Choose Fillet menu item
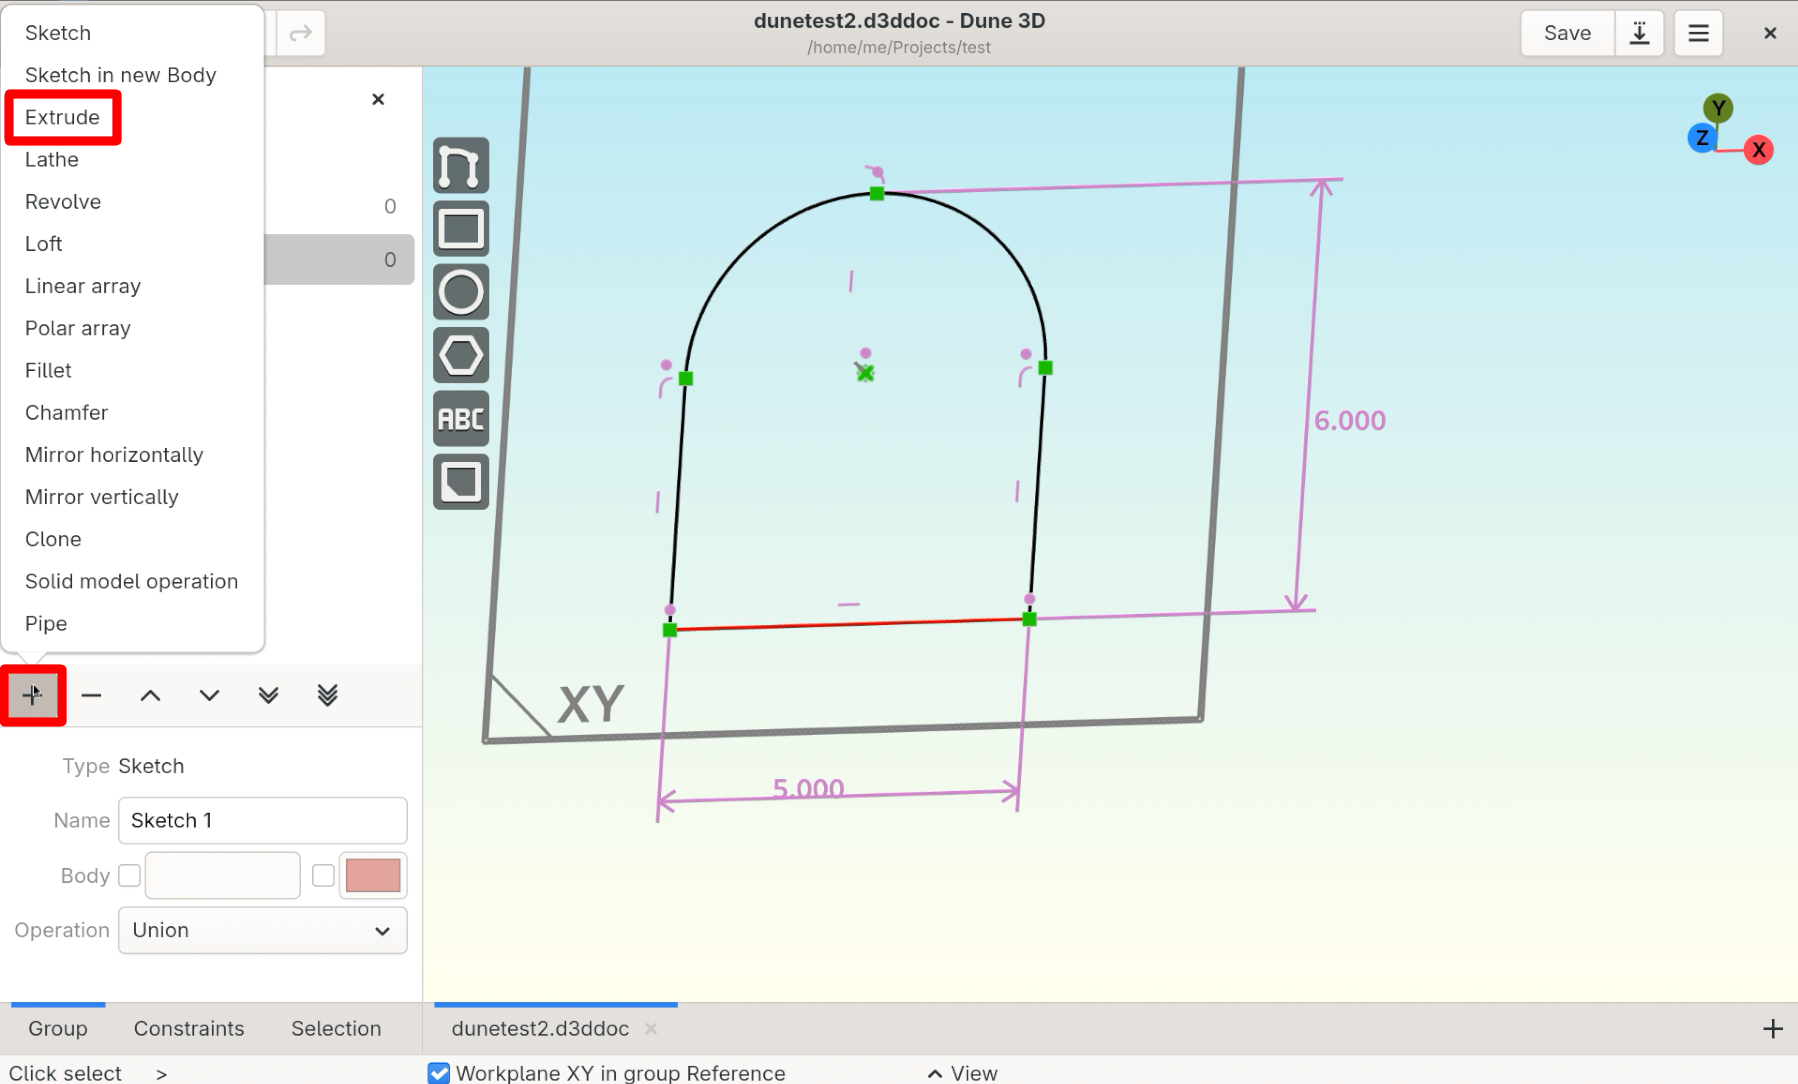 pyautogui.click(x=132, y=370)
